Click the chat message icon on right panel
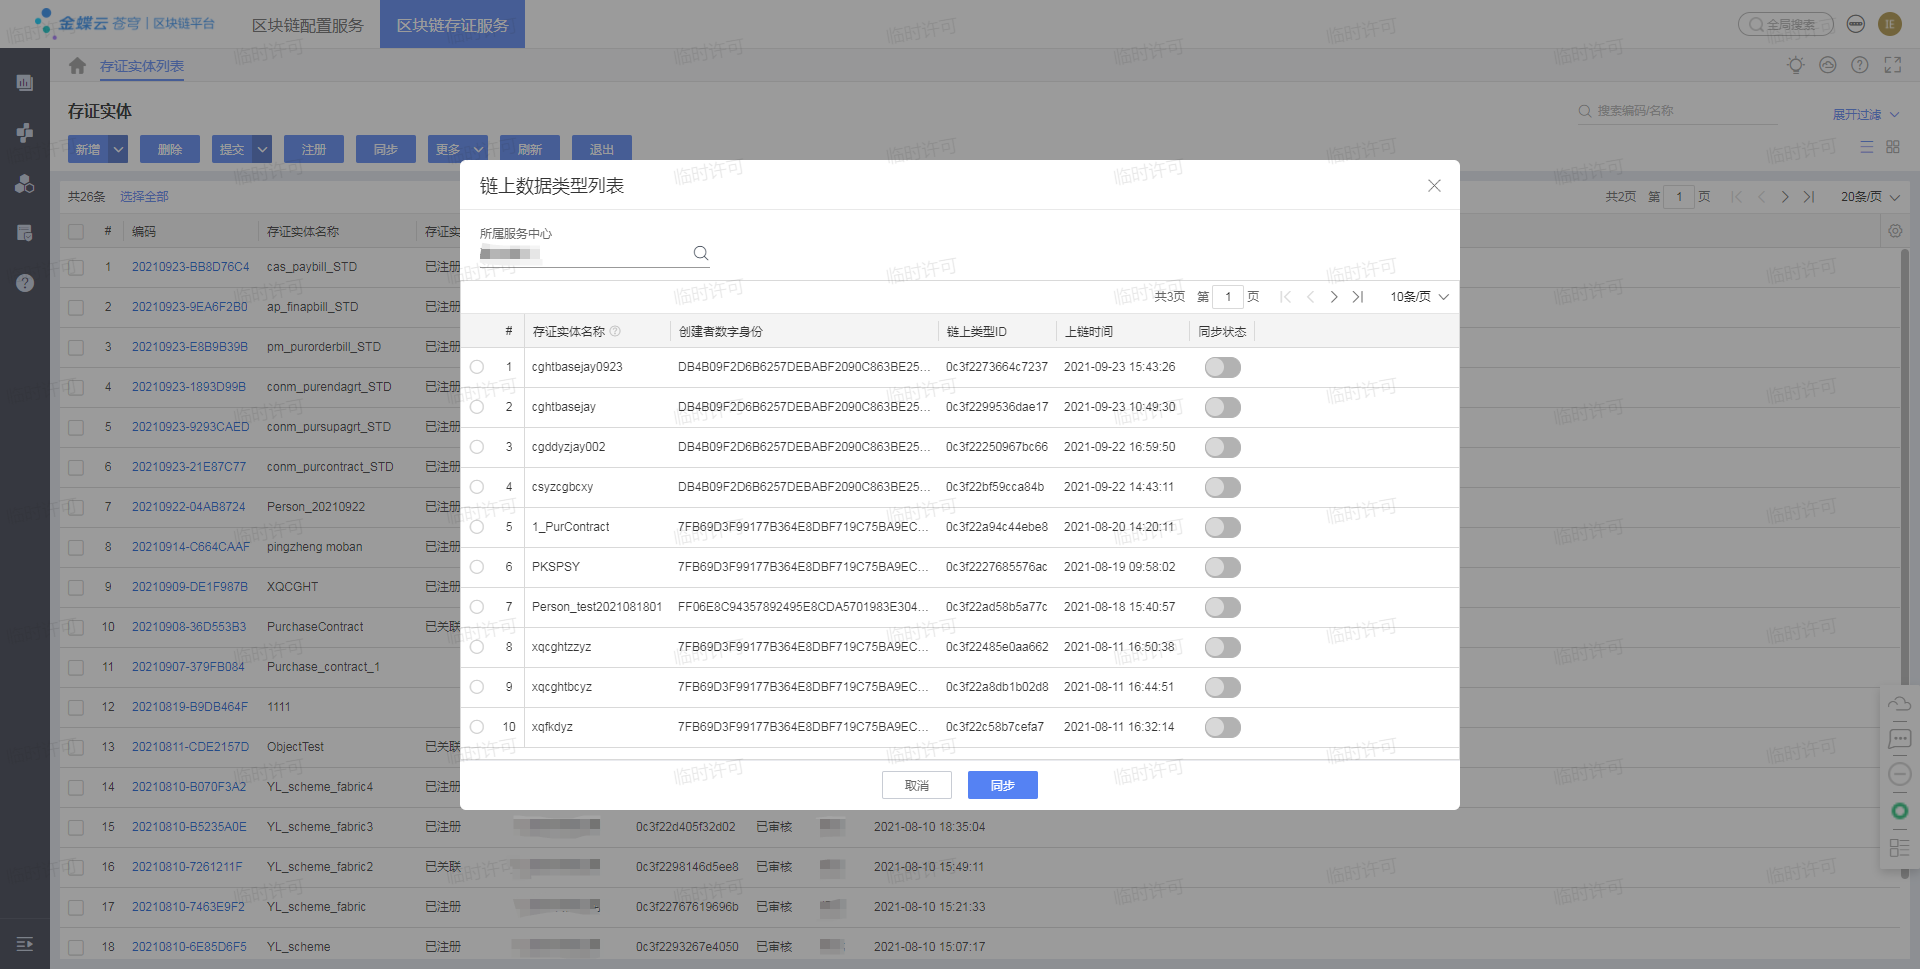 pos(1900,739)
